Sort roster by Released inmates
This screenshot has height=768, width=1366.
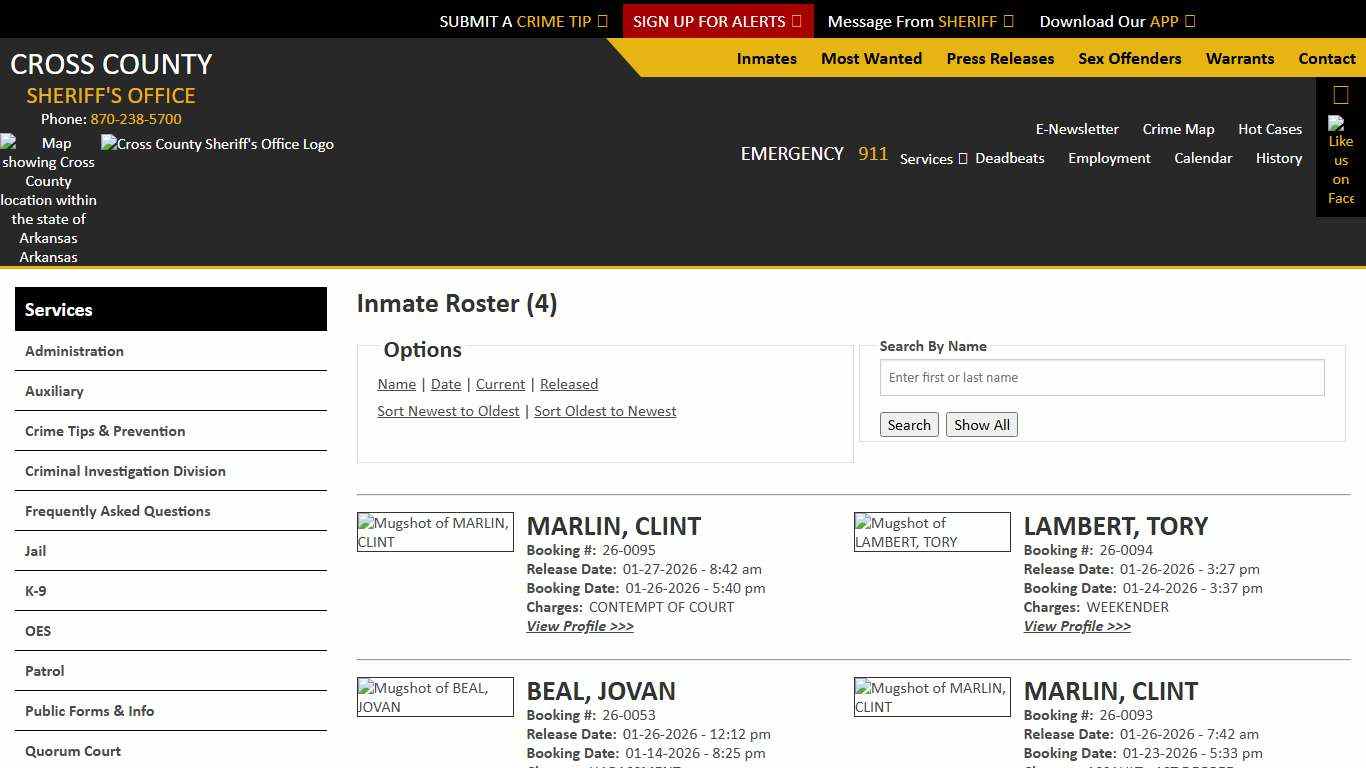tap(568, 384)
